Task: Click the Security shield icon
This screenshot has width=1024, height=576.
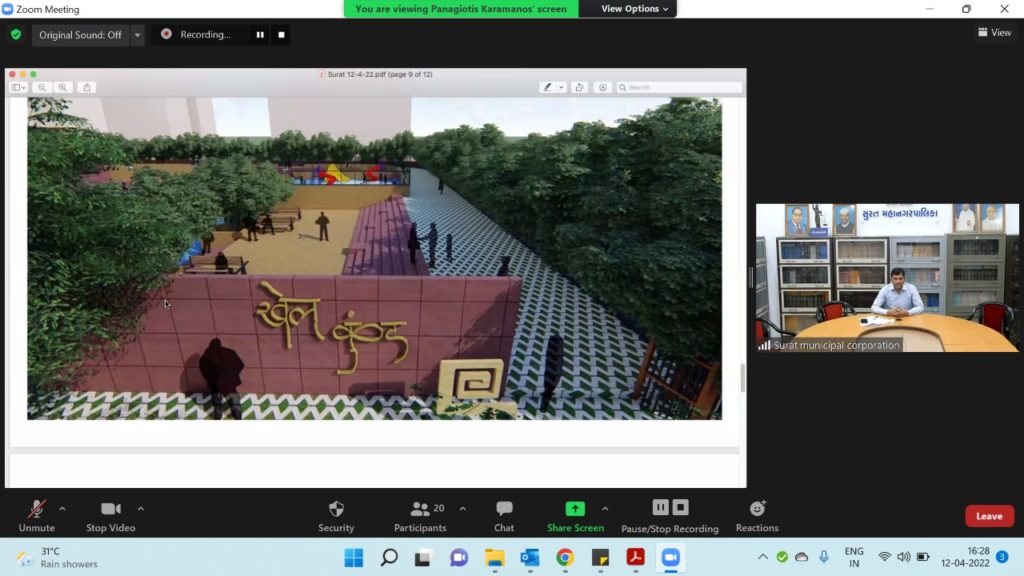Action: coord(336,509)
